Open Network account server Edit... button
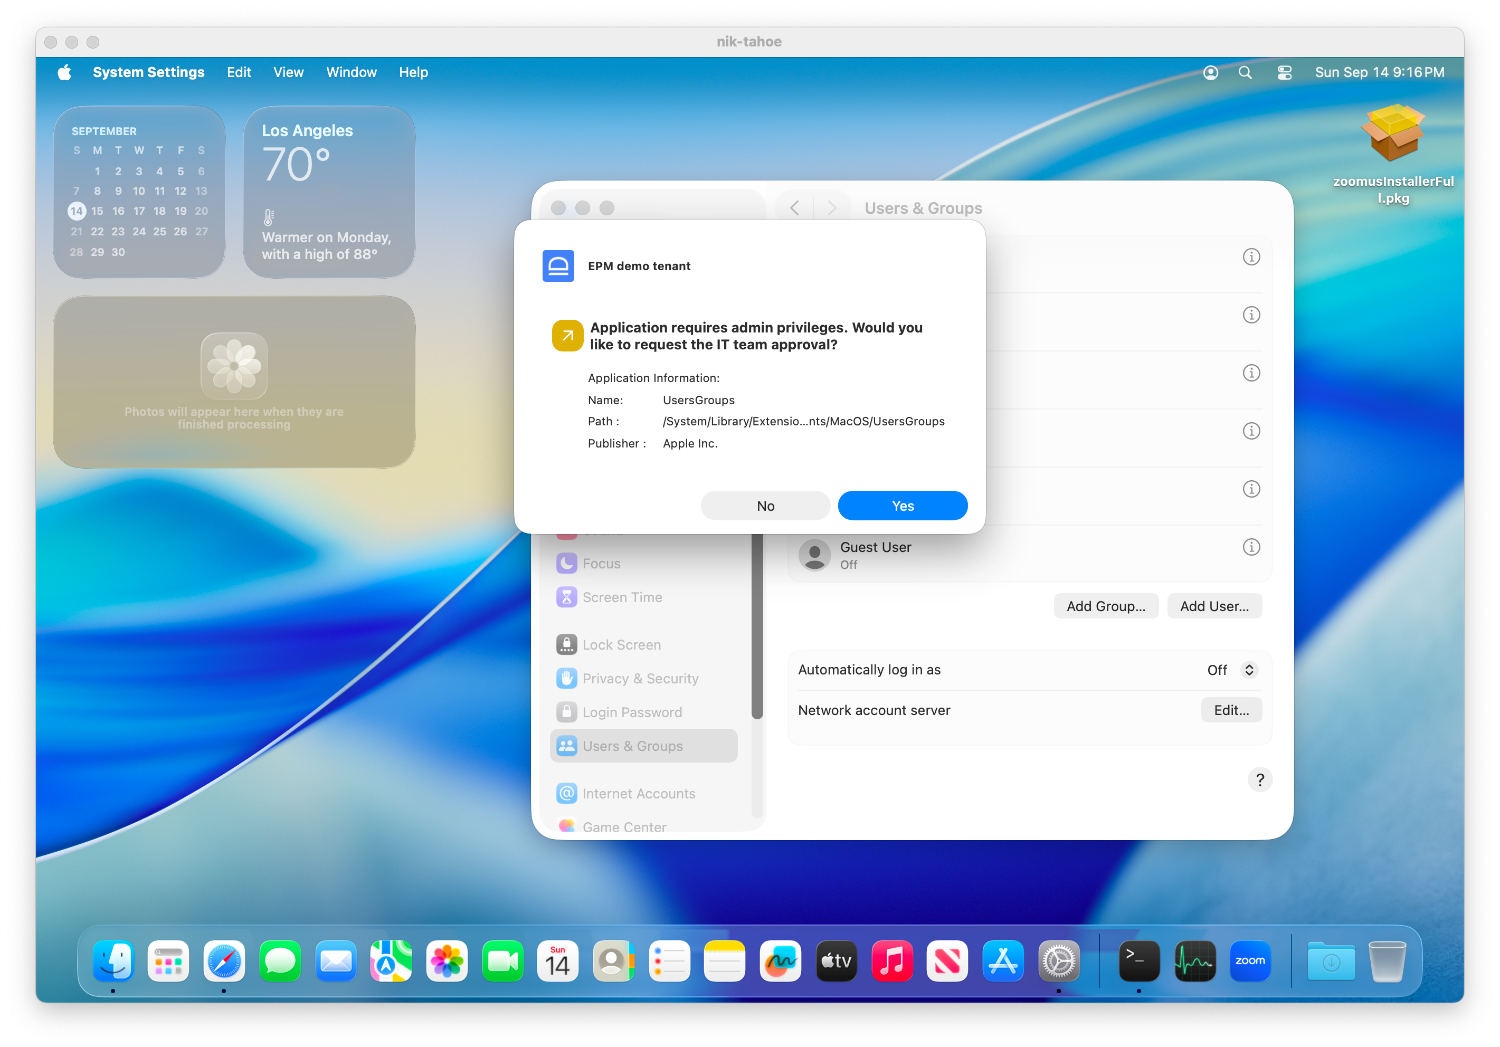This screenshot has height=1047, width=1500. click(1231, 710)
